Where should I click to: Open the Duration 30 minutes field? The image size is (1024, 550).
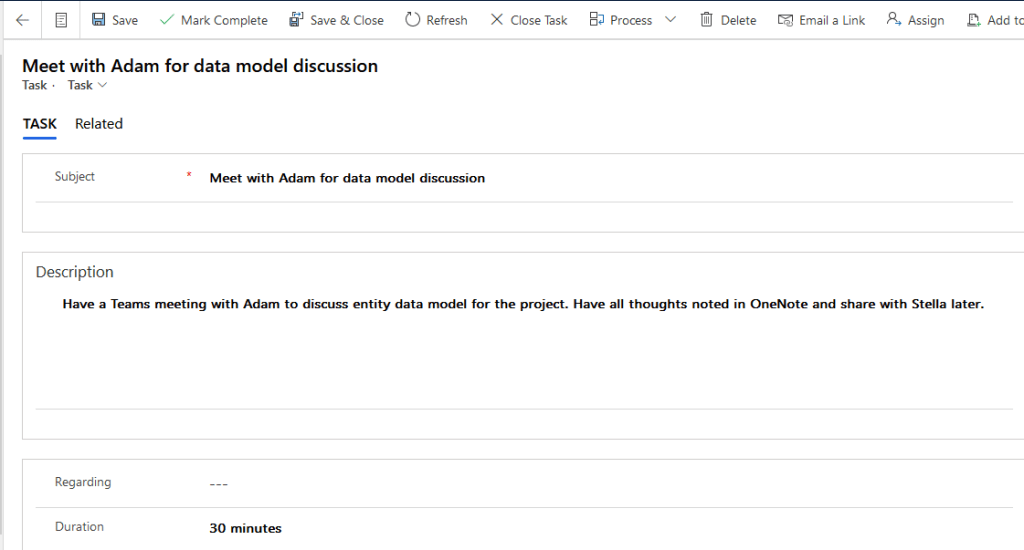[600, 528]
